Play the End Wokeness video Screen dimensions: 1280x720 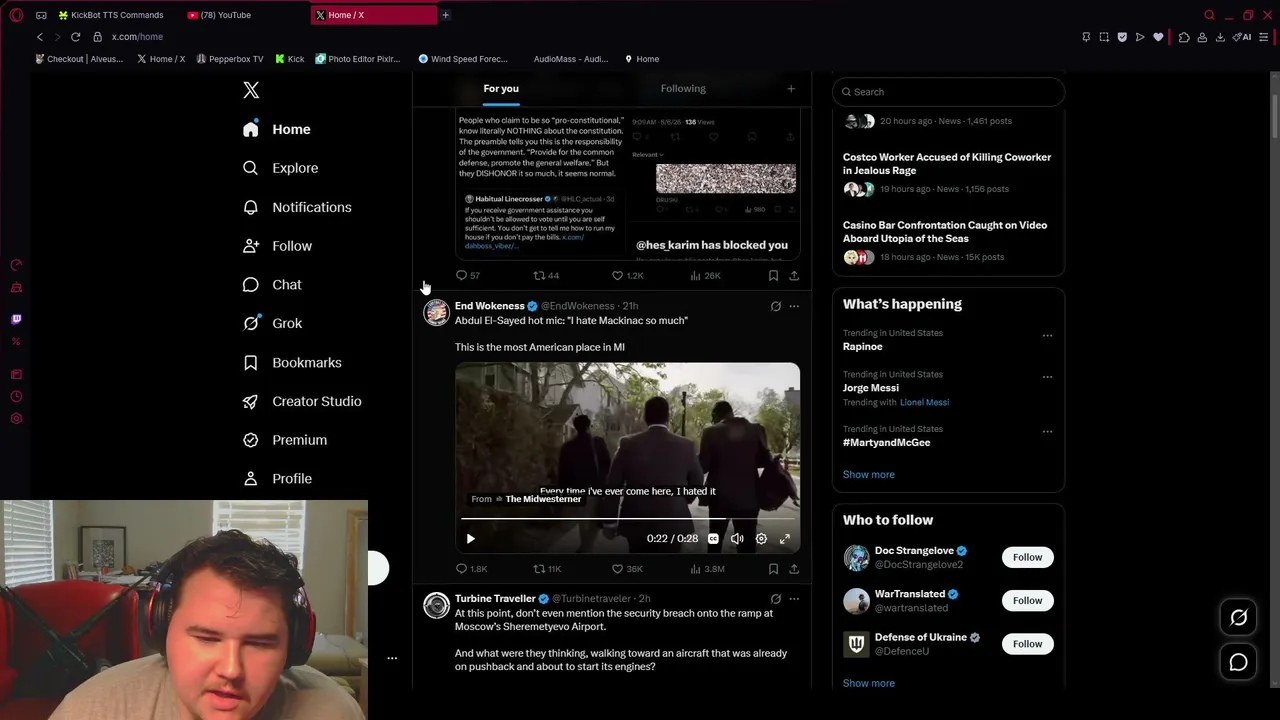470,539
